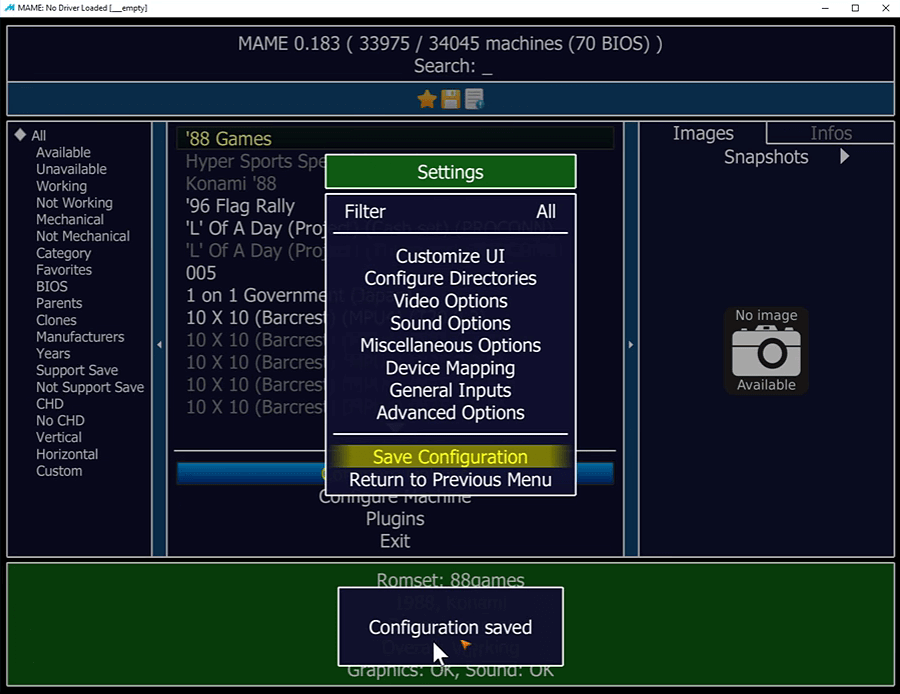
Task: Select the All filter with diamond marker
Action: pos(30,135)
